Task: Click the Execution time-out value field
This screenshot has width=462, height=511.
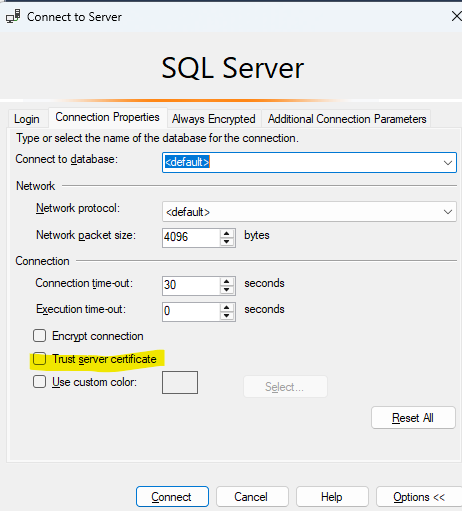Action: (191, 312)
